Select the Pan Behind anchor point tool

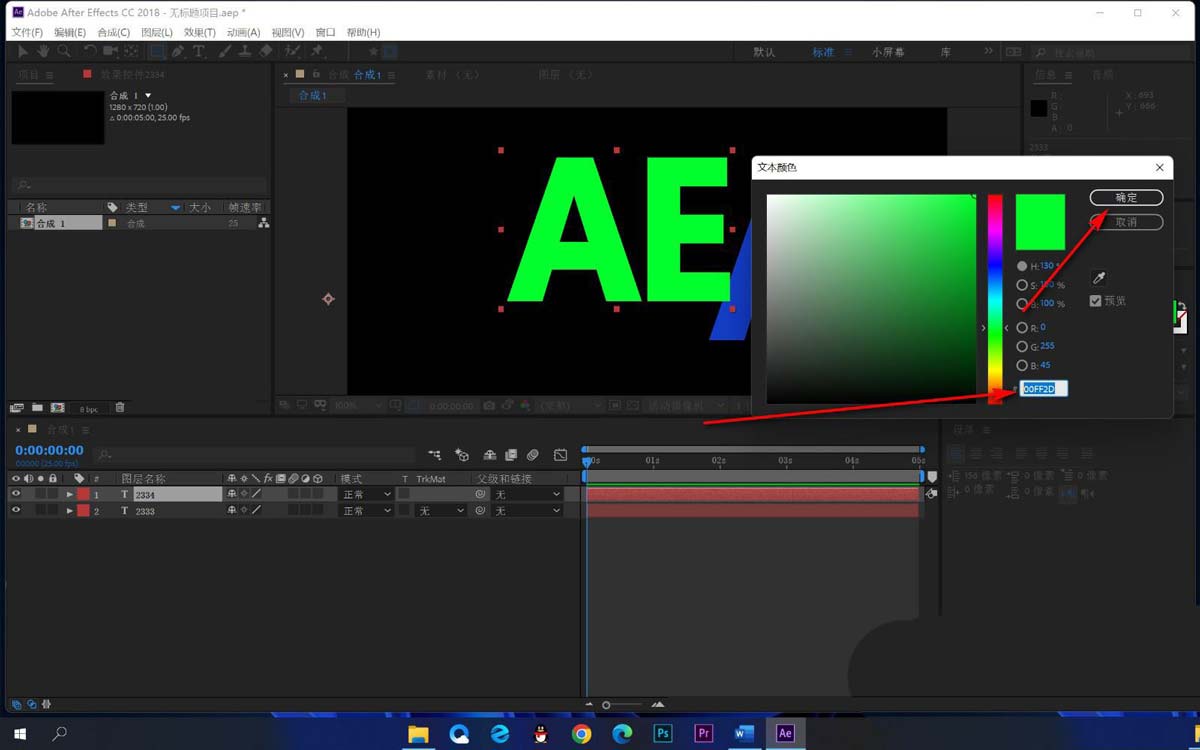pos(131,51)
